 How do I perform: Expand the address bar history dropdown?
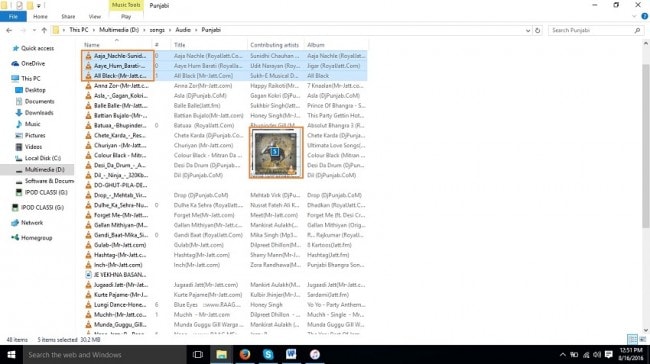(x=528, y=30)
